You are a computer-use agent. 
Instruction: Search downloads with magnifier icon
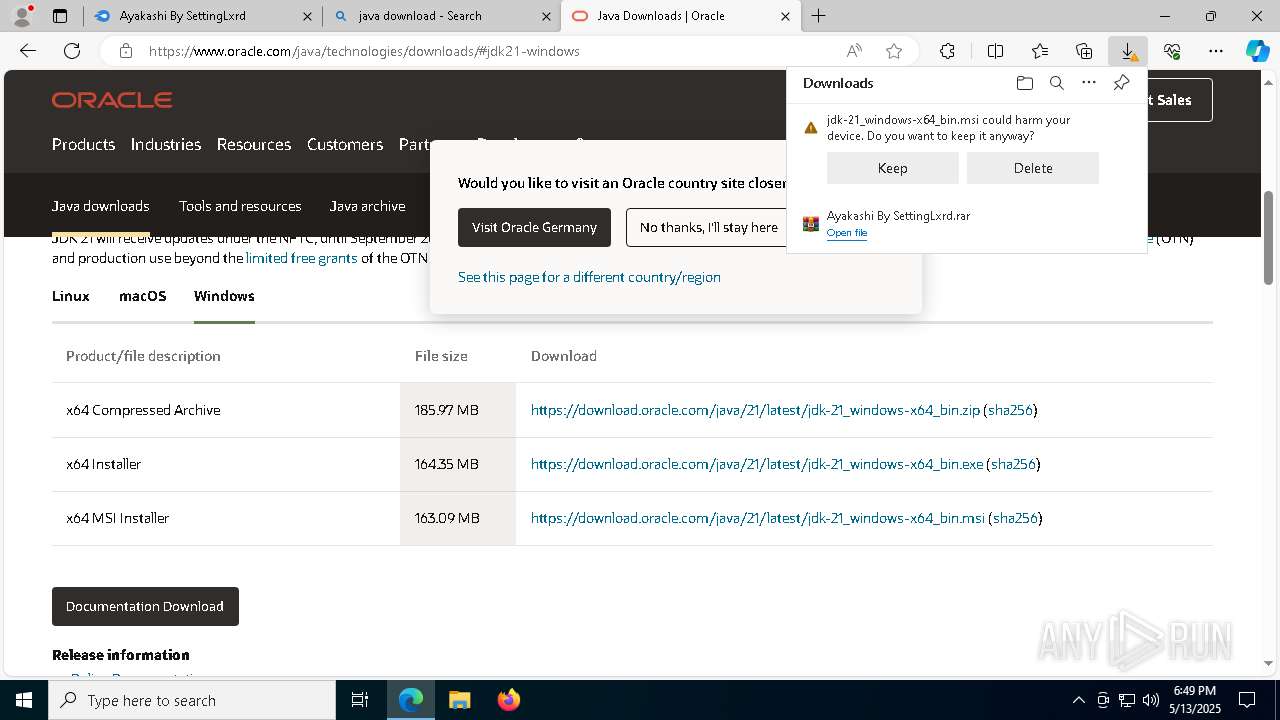point(1056,83)
